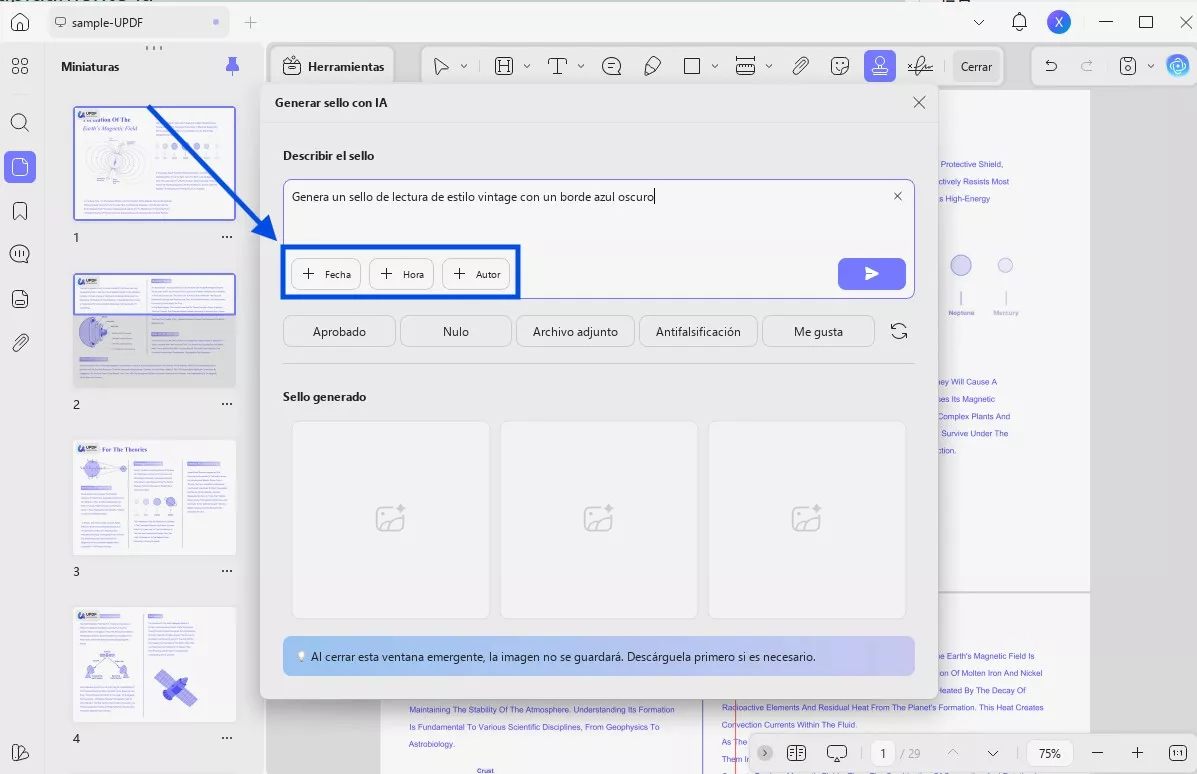The width and height of the screenshot is (1197, 774).
Task: Refresh the stamp suggestions
Action: [899, 331]
